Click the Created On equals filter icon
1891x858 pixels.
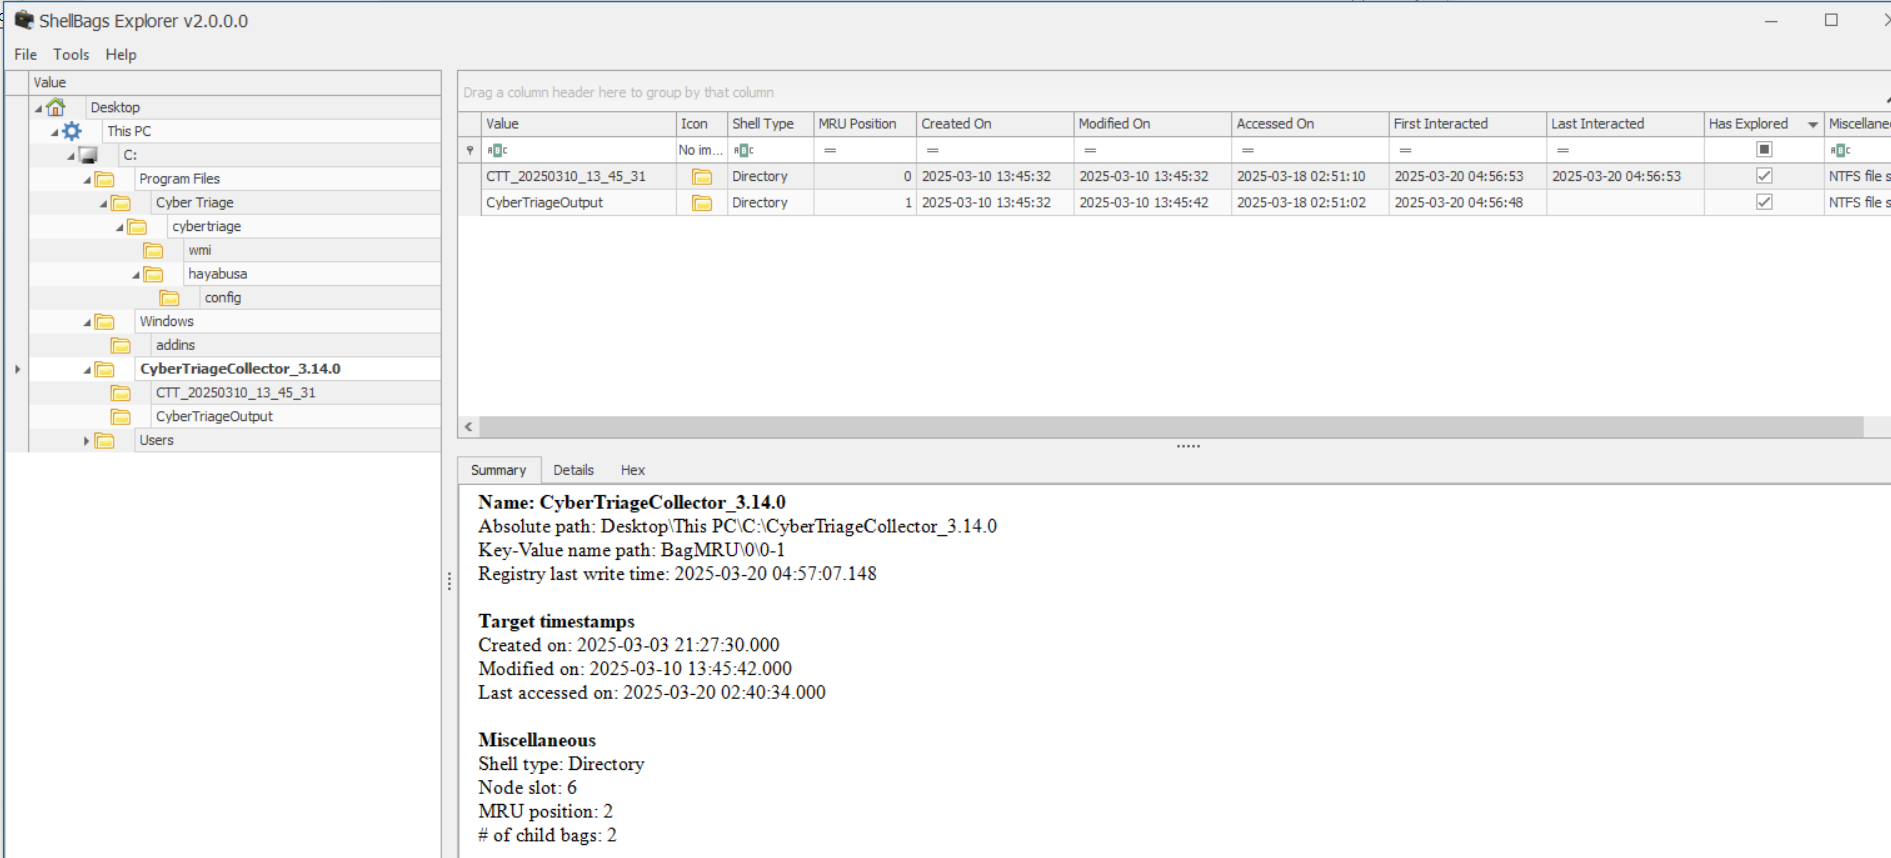[933, 150]
